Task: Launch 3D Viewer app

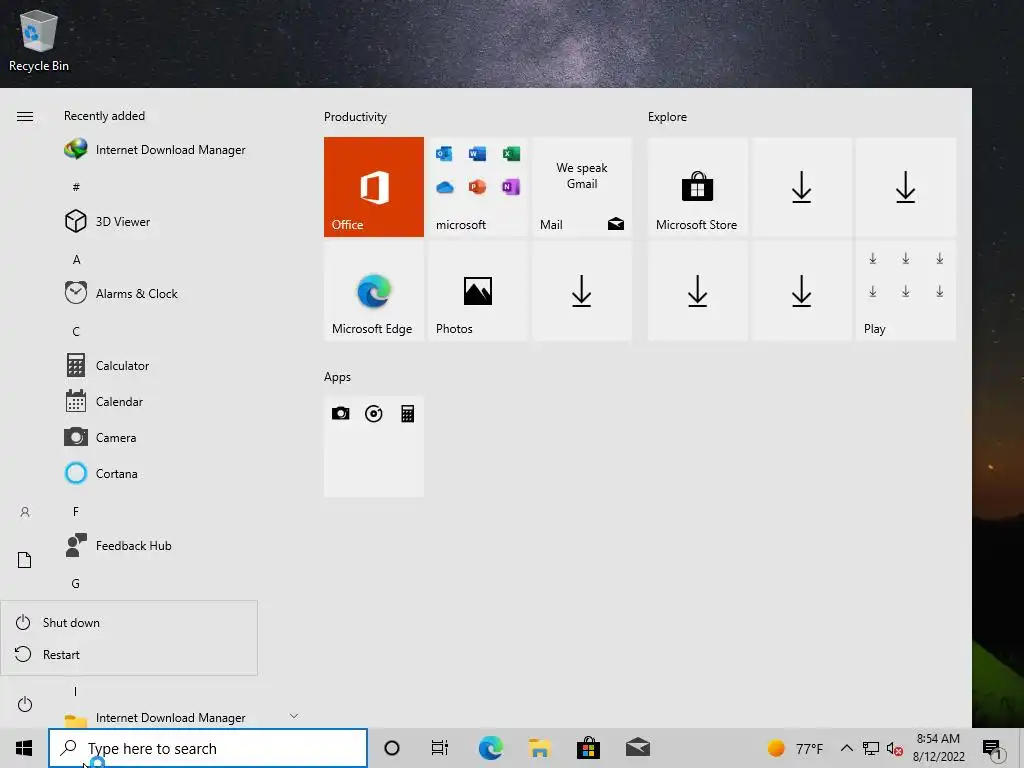Action: pyautogui.click(x=108, y=221)
